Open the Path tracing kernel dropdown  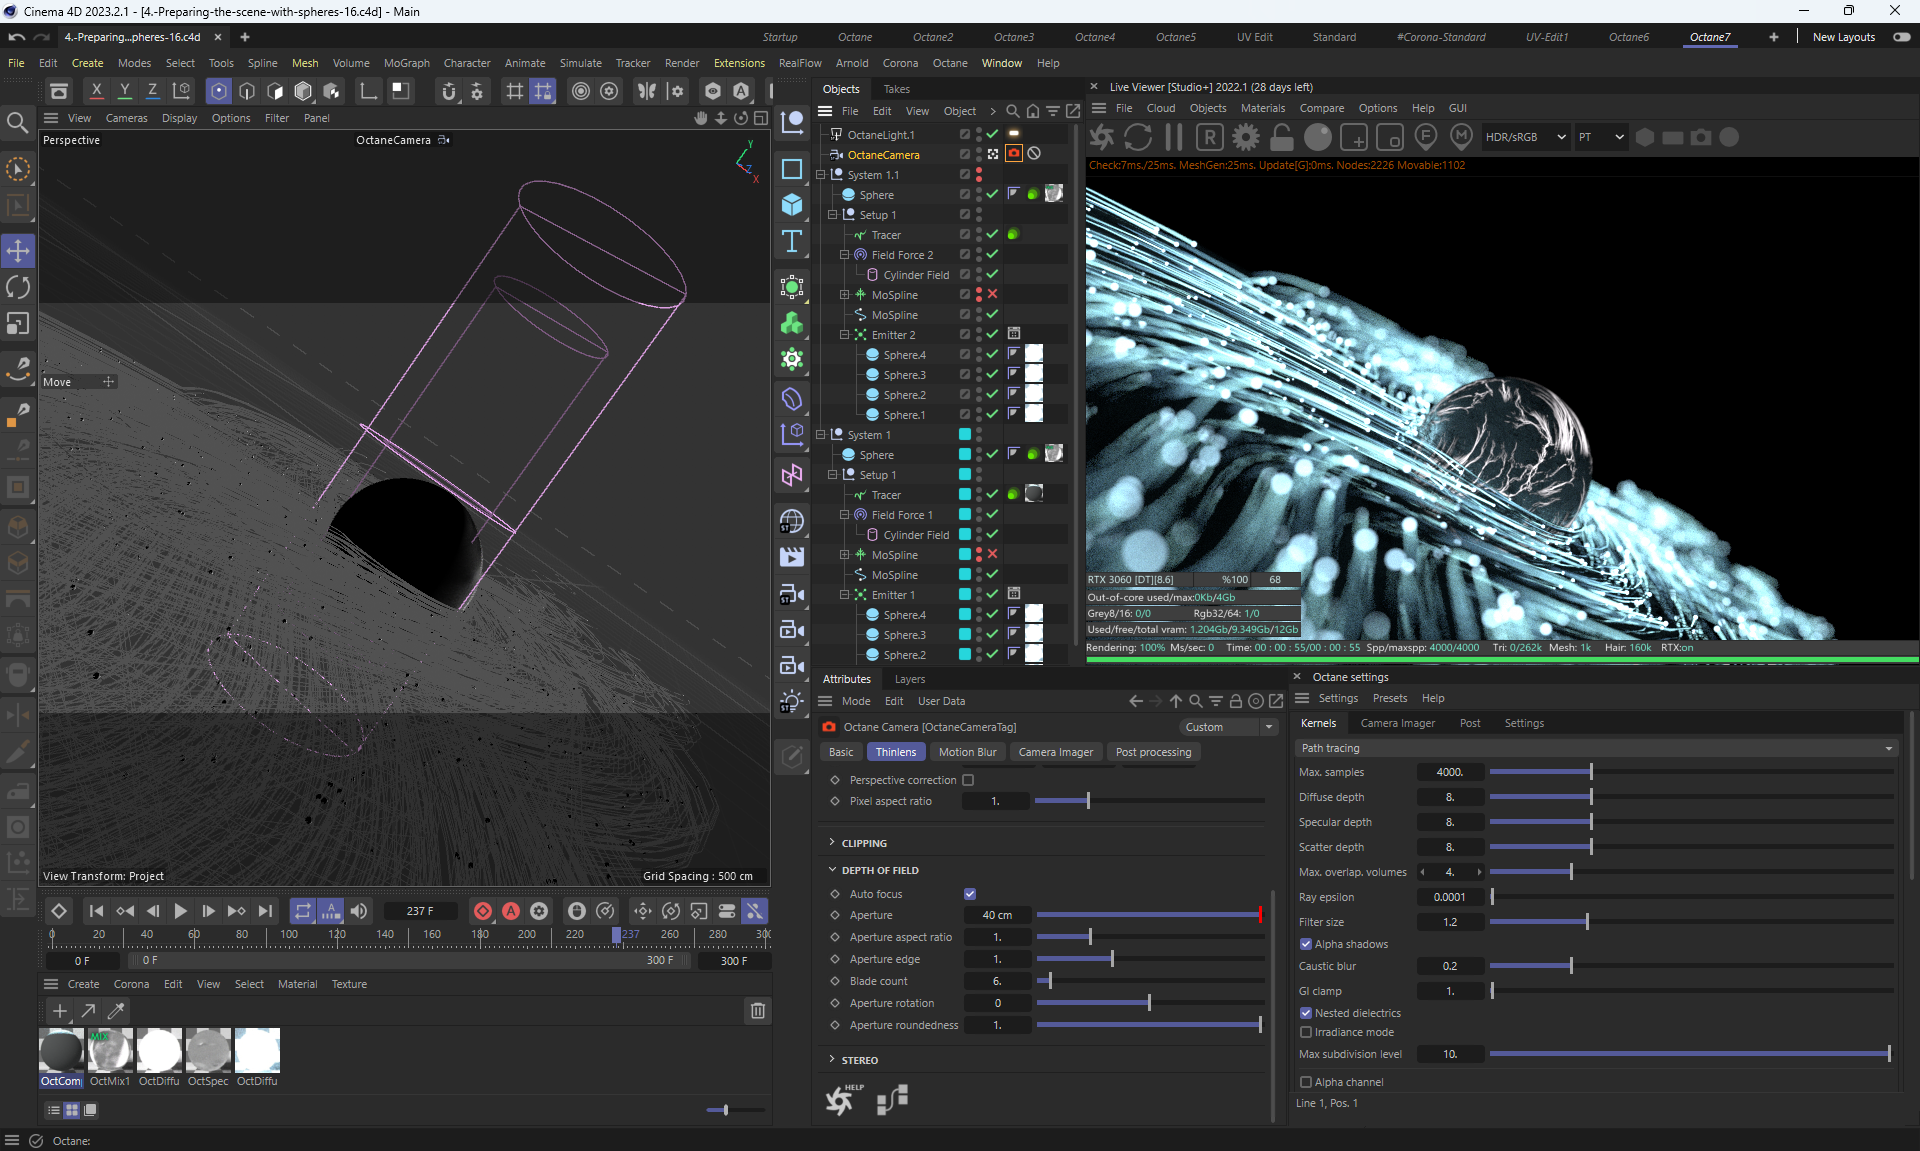pos(1597,748)
